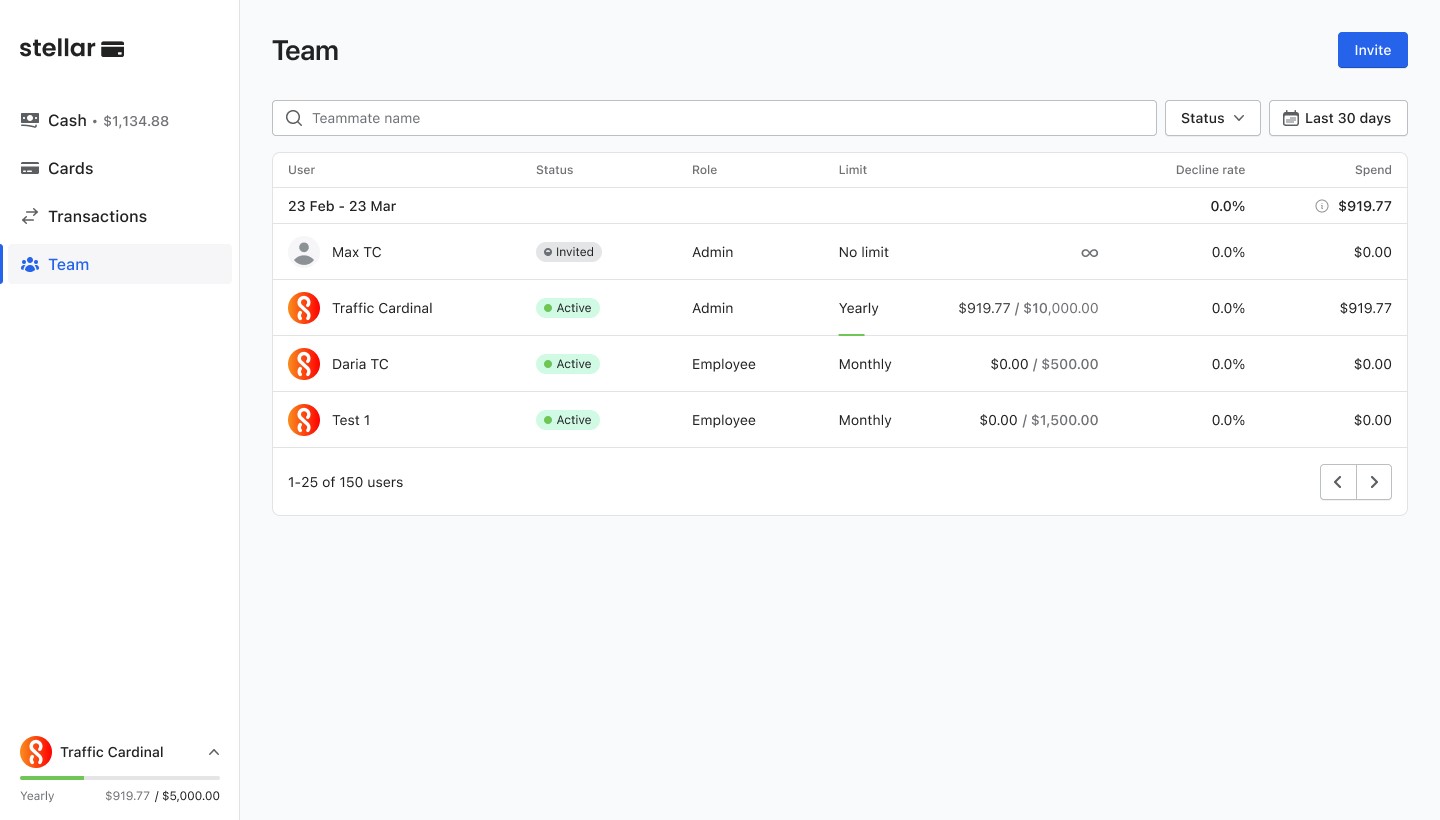Click Daria TC's Employee role

click(x=724, y=364)
